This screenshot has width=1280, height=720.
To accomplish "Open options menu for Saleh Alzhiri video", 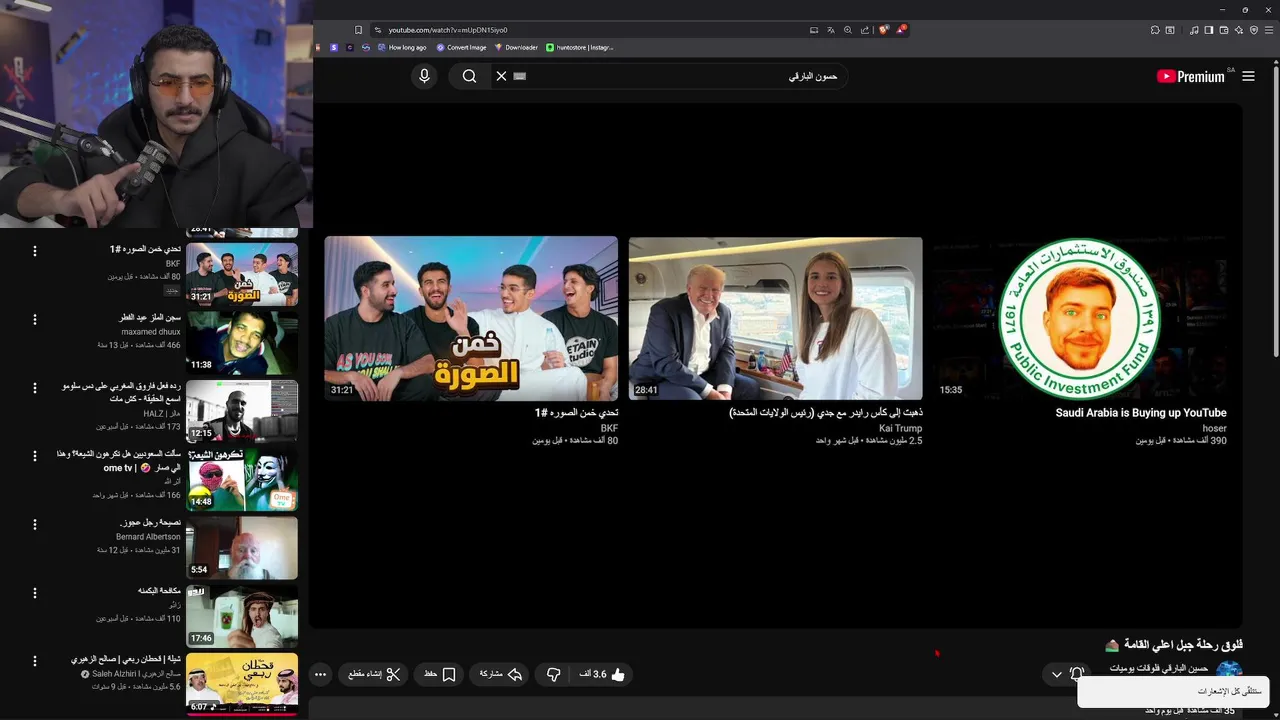I will coord(35,661).
